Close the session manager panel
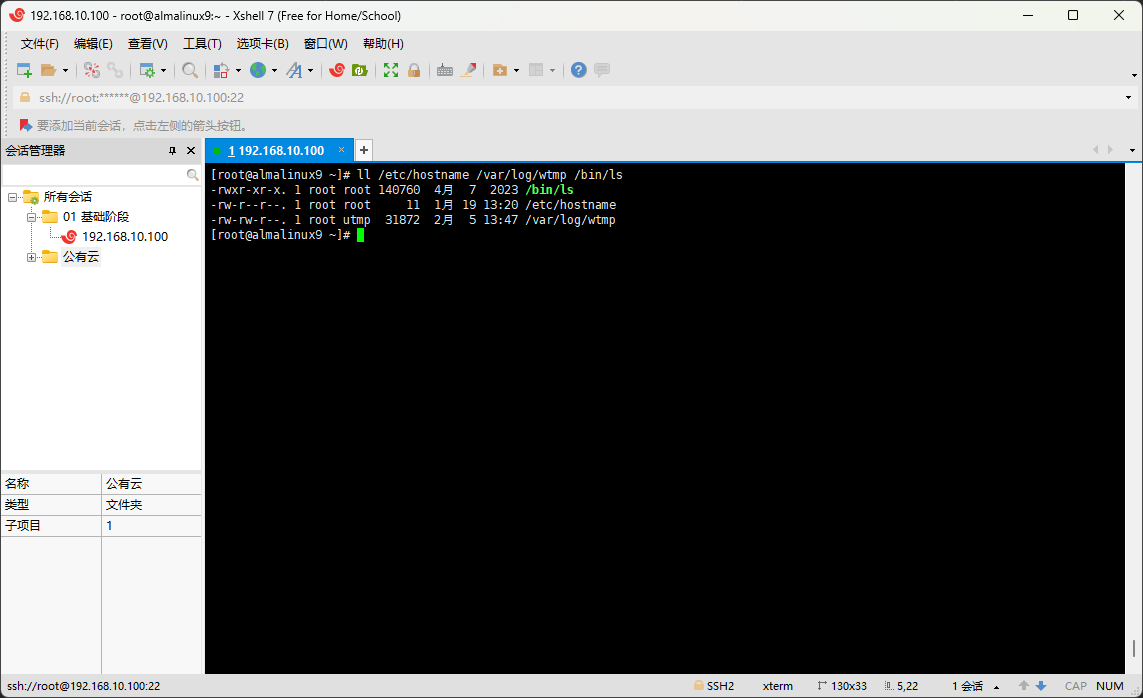This screenshot has width=1143, height=698. 191,150
